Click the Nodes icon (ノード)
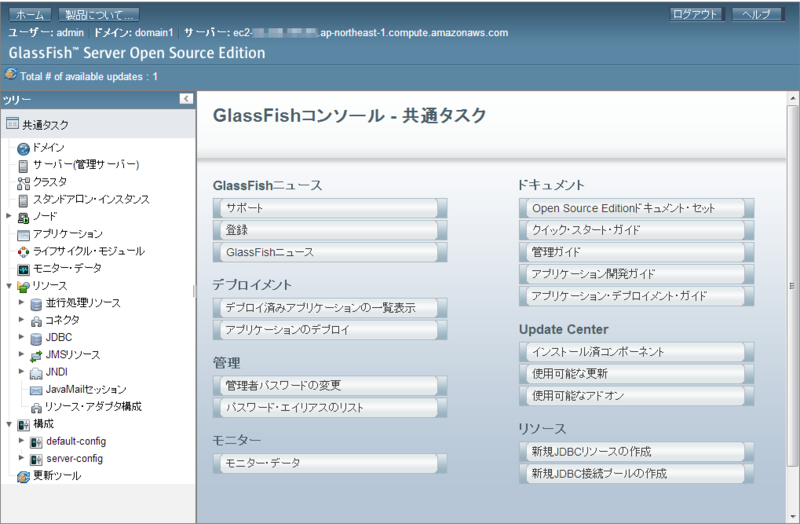 pyautogui.click(x=23, y=218)
